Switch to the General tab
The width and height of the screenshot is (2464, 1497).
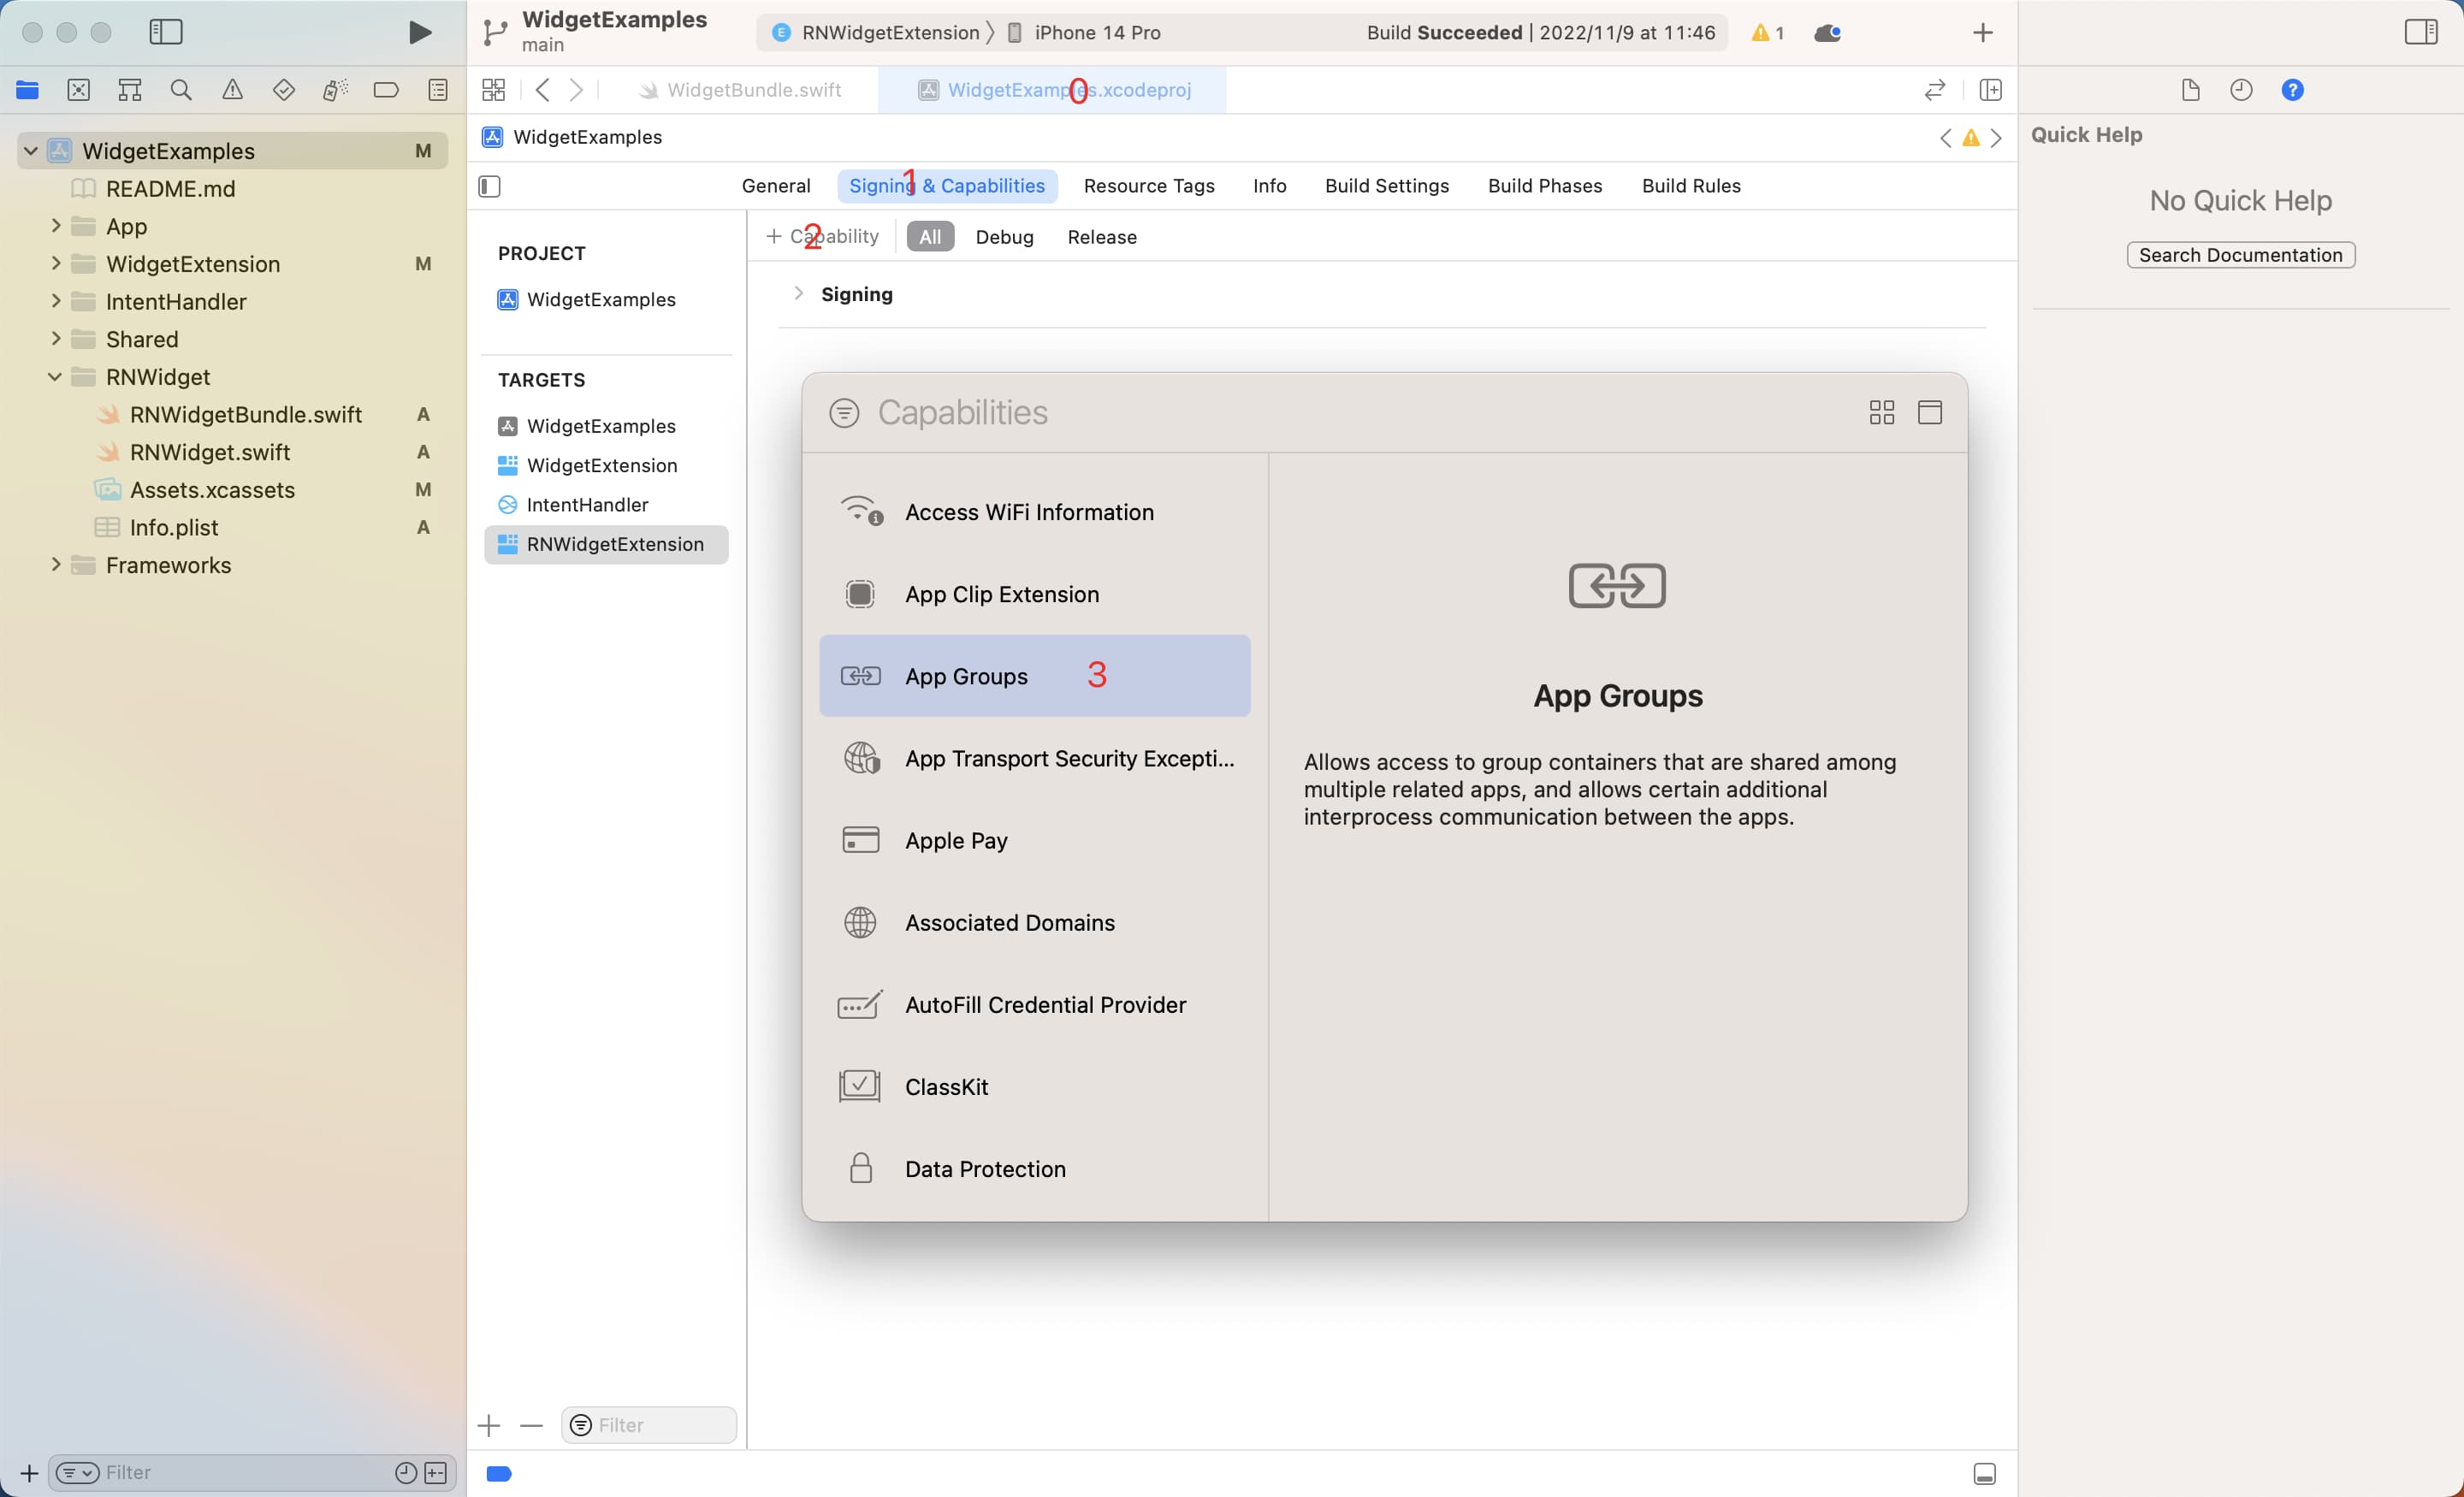776,186
